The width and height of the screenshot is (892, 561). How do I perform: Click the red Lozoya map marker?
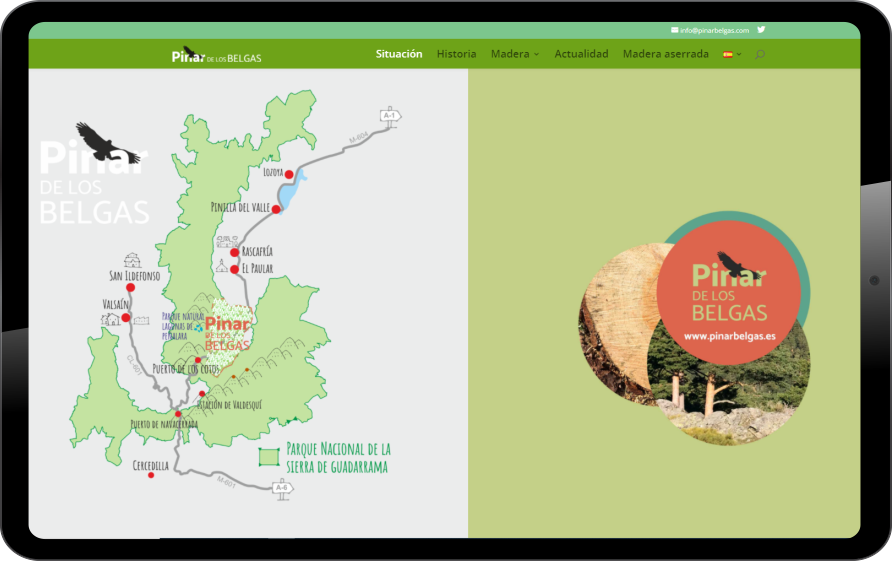tap(289, 174)
